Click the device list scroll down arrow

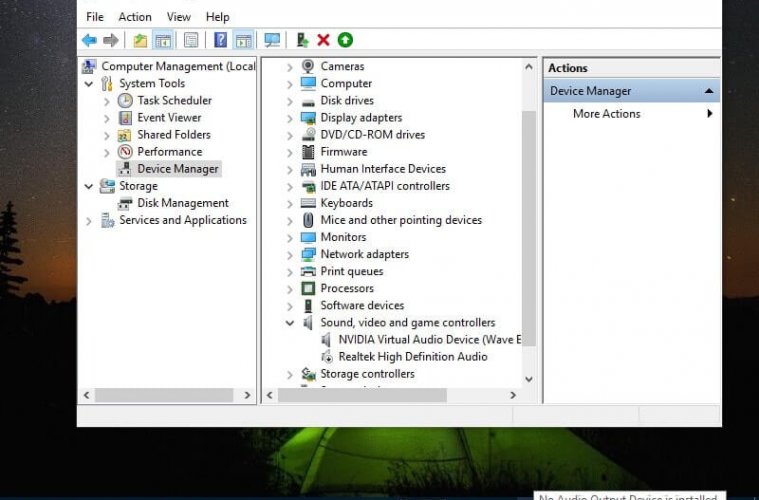tap(529, 379)
